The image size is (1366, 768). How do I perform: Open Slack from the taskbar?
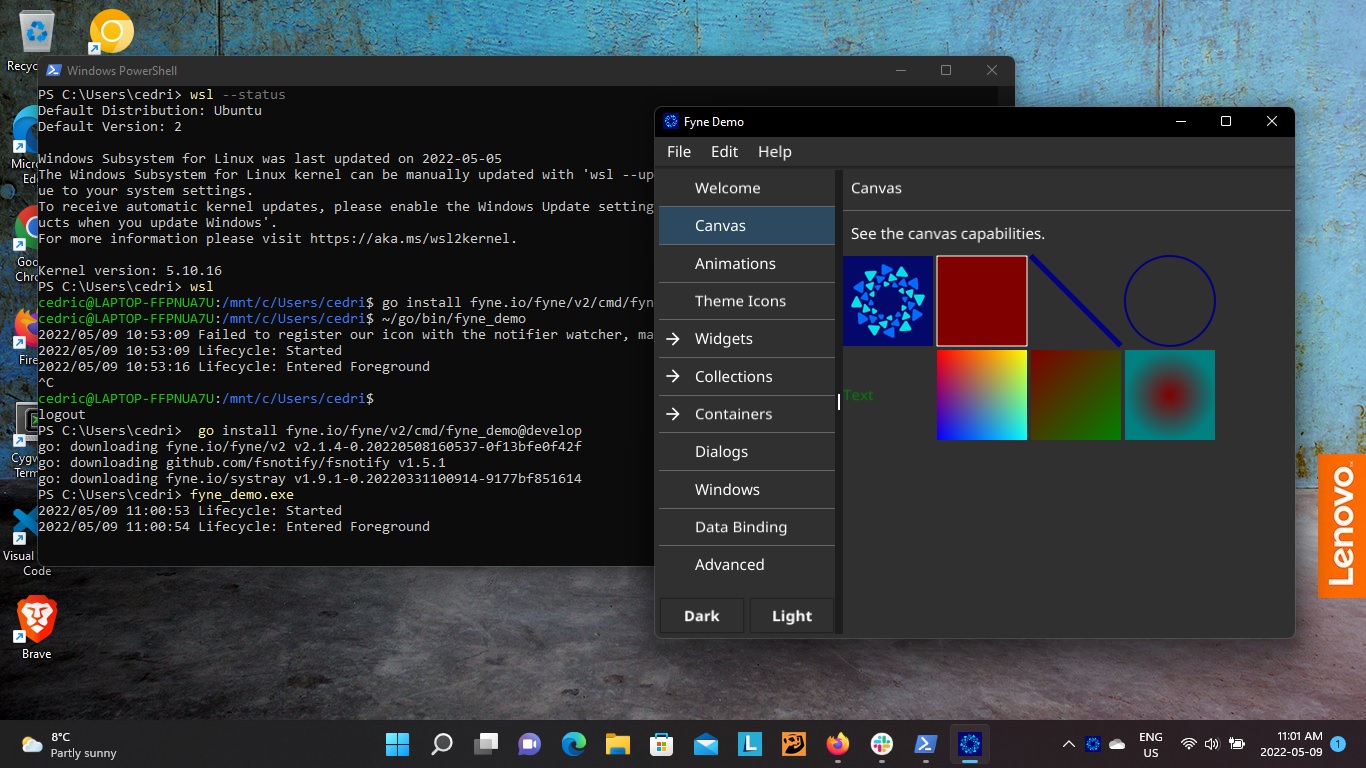(881, 744)
